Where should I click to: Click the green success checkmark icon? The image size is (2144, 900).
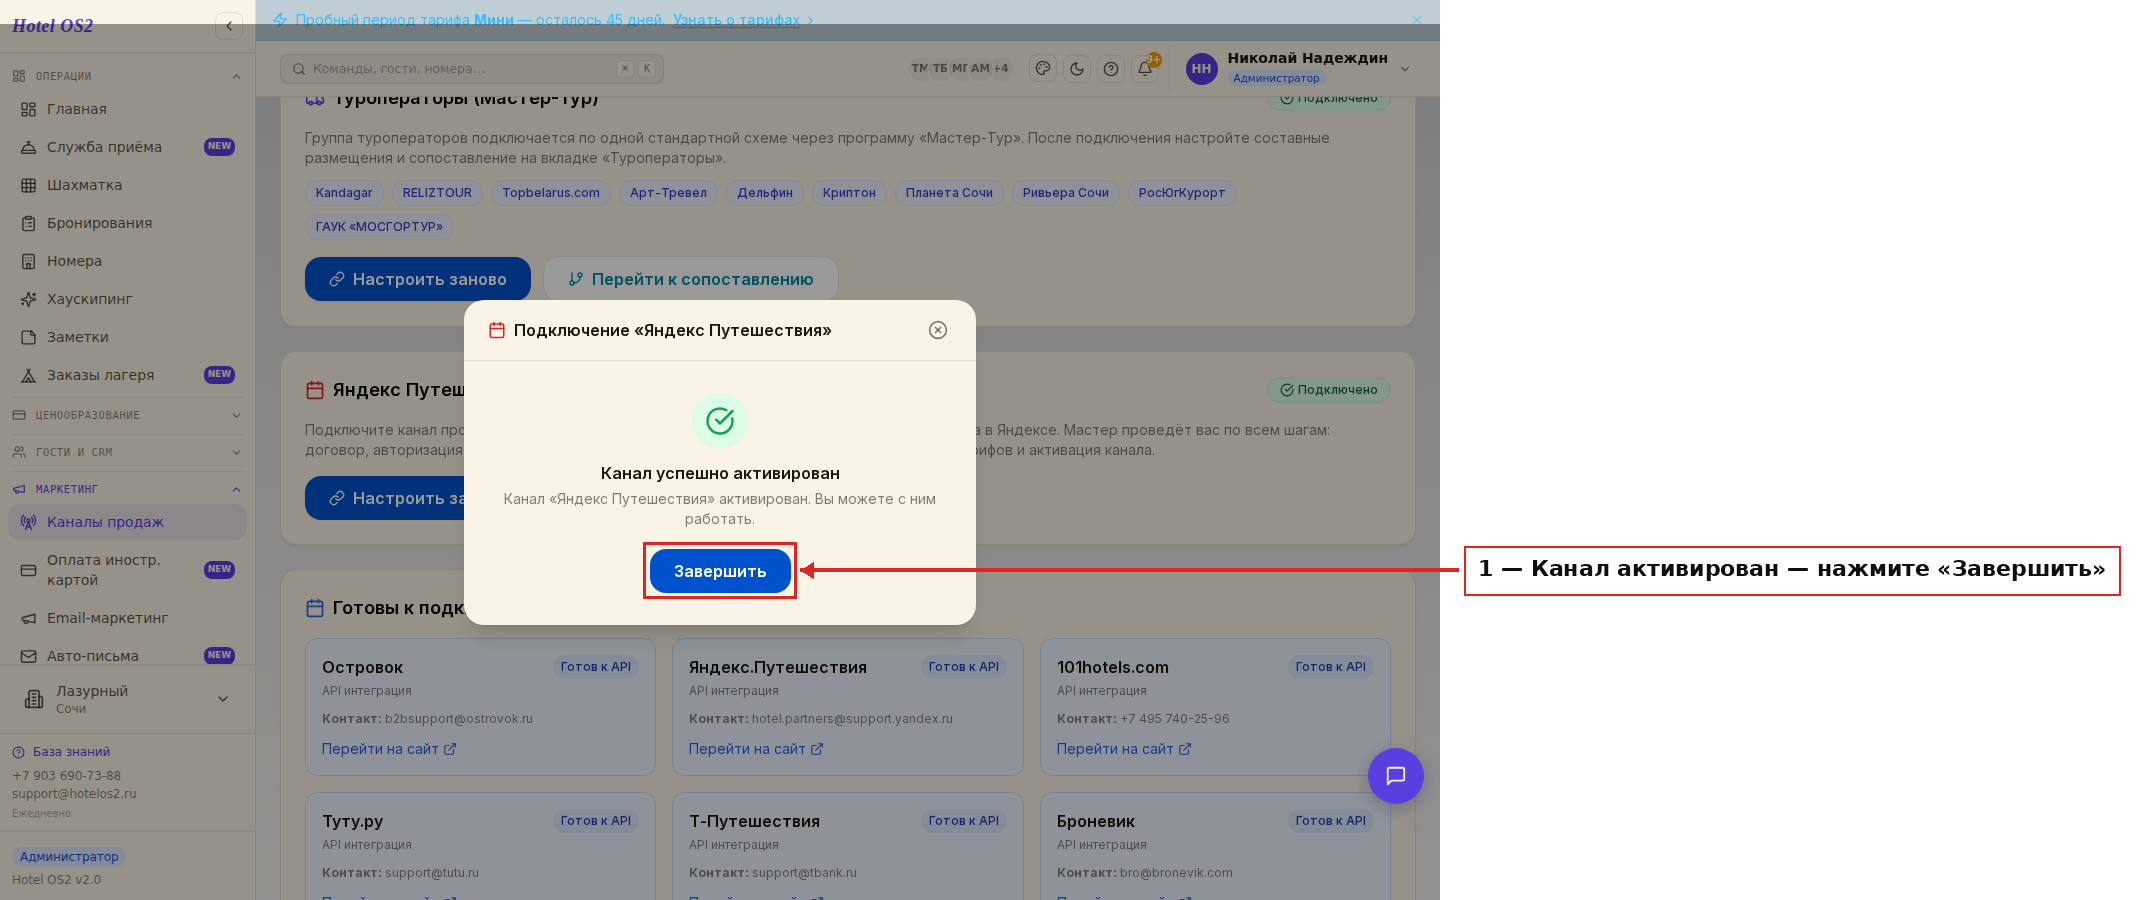click(720, 421)
